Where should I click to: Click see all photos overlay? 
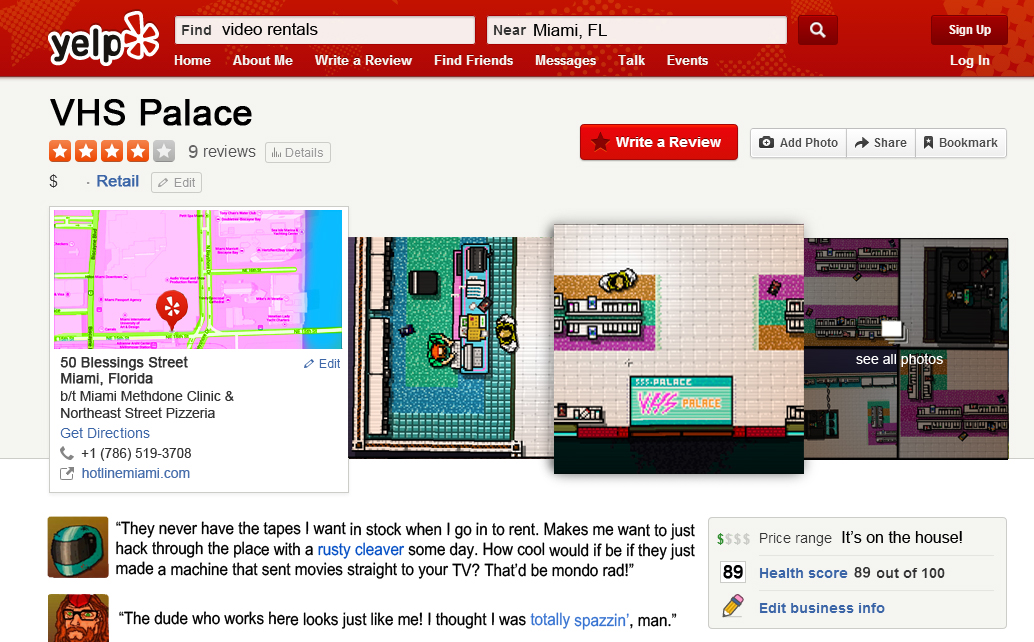899,359
